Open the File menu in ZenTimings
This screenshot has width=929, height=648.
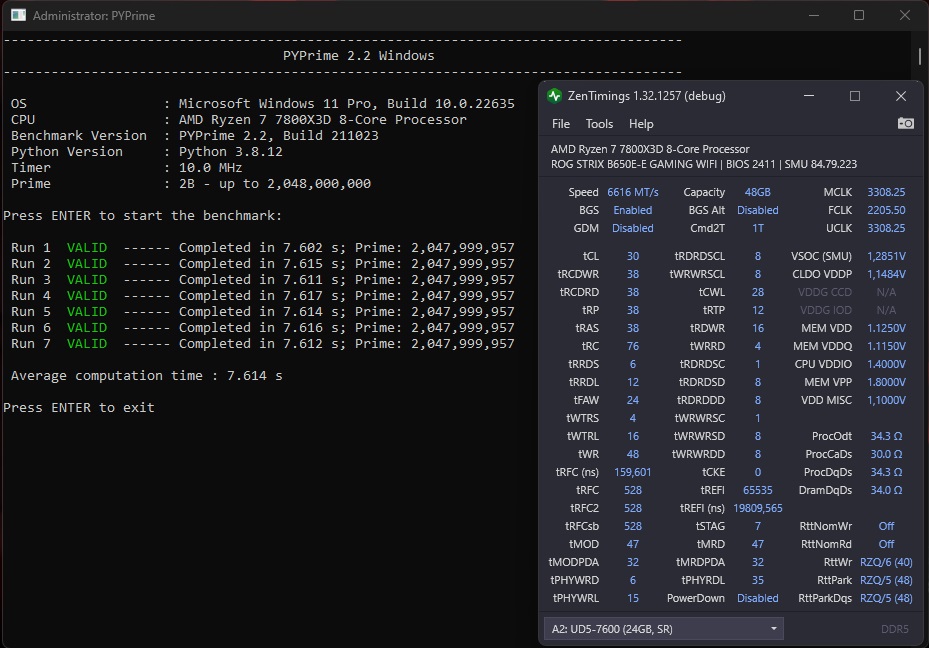560,124
